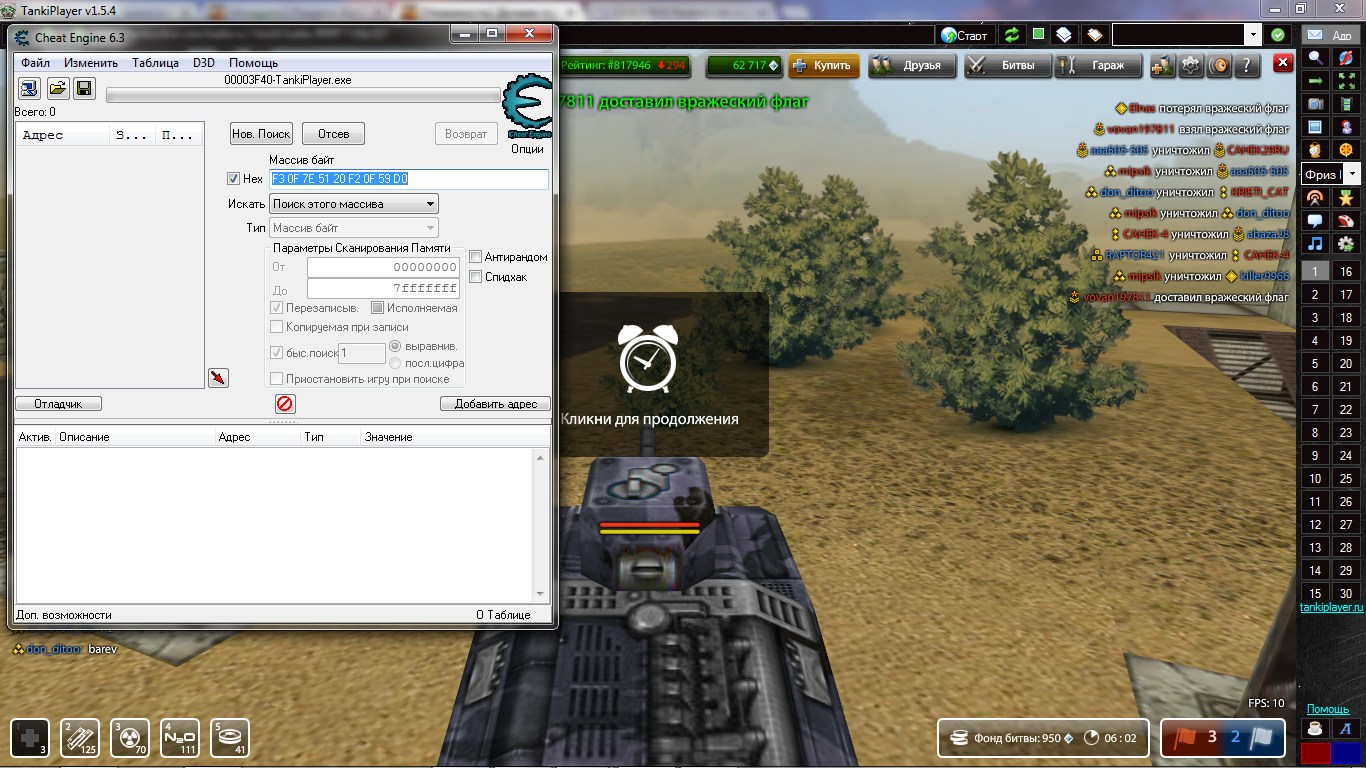Click the film strip video sidebar icon
Viewport: 1366px width, 768px height.
pos(1346,104)
